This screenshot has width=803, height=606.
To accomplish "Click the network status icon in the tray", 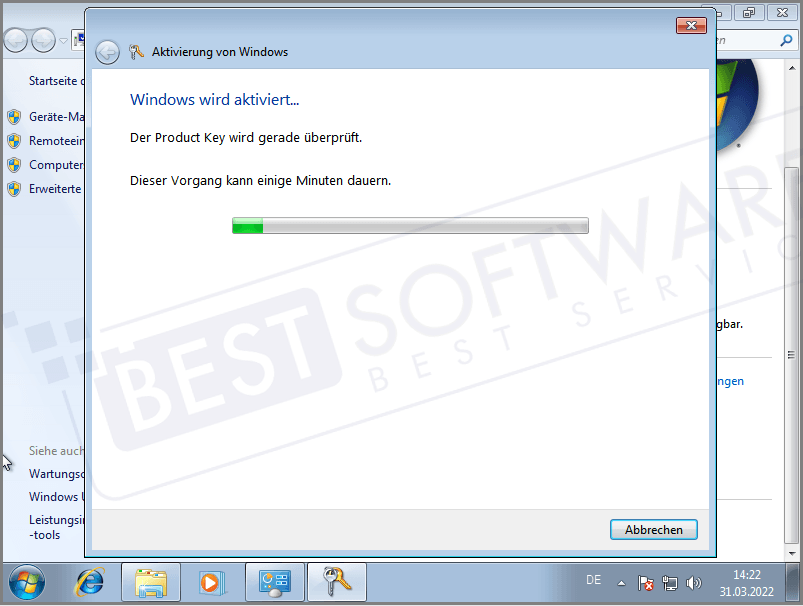I will pyautogui.click(x=672, y=582).
